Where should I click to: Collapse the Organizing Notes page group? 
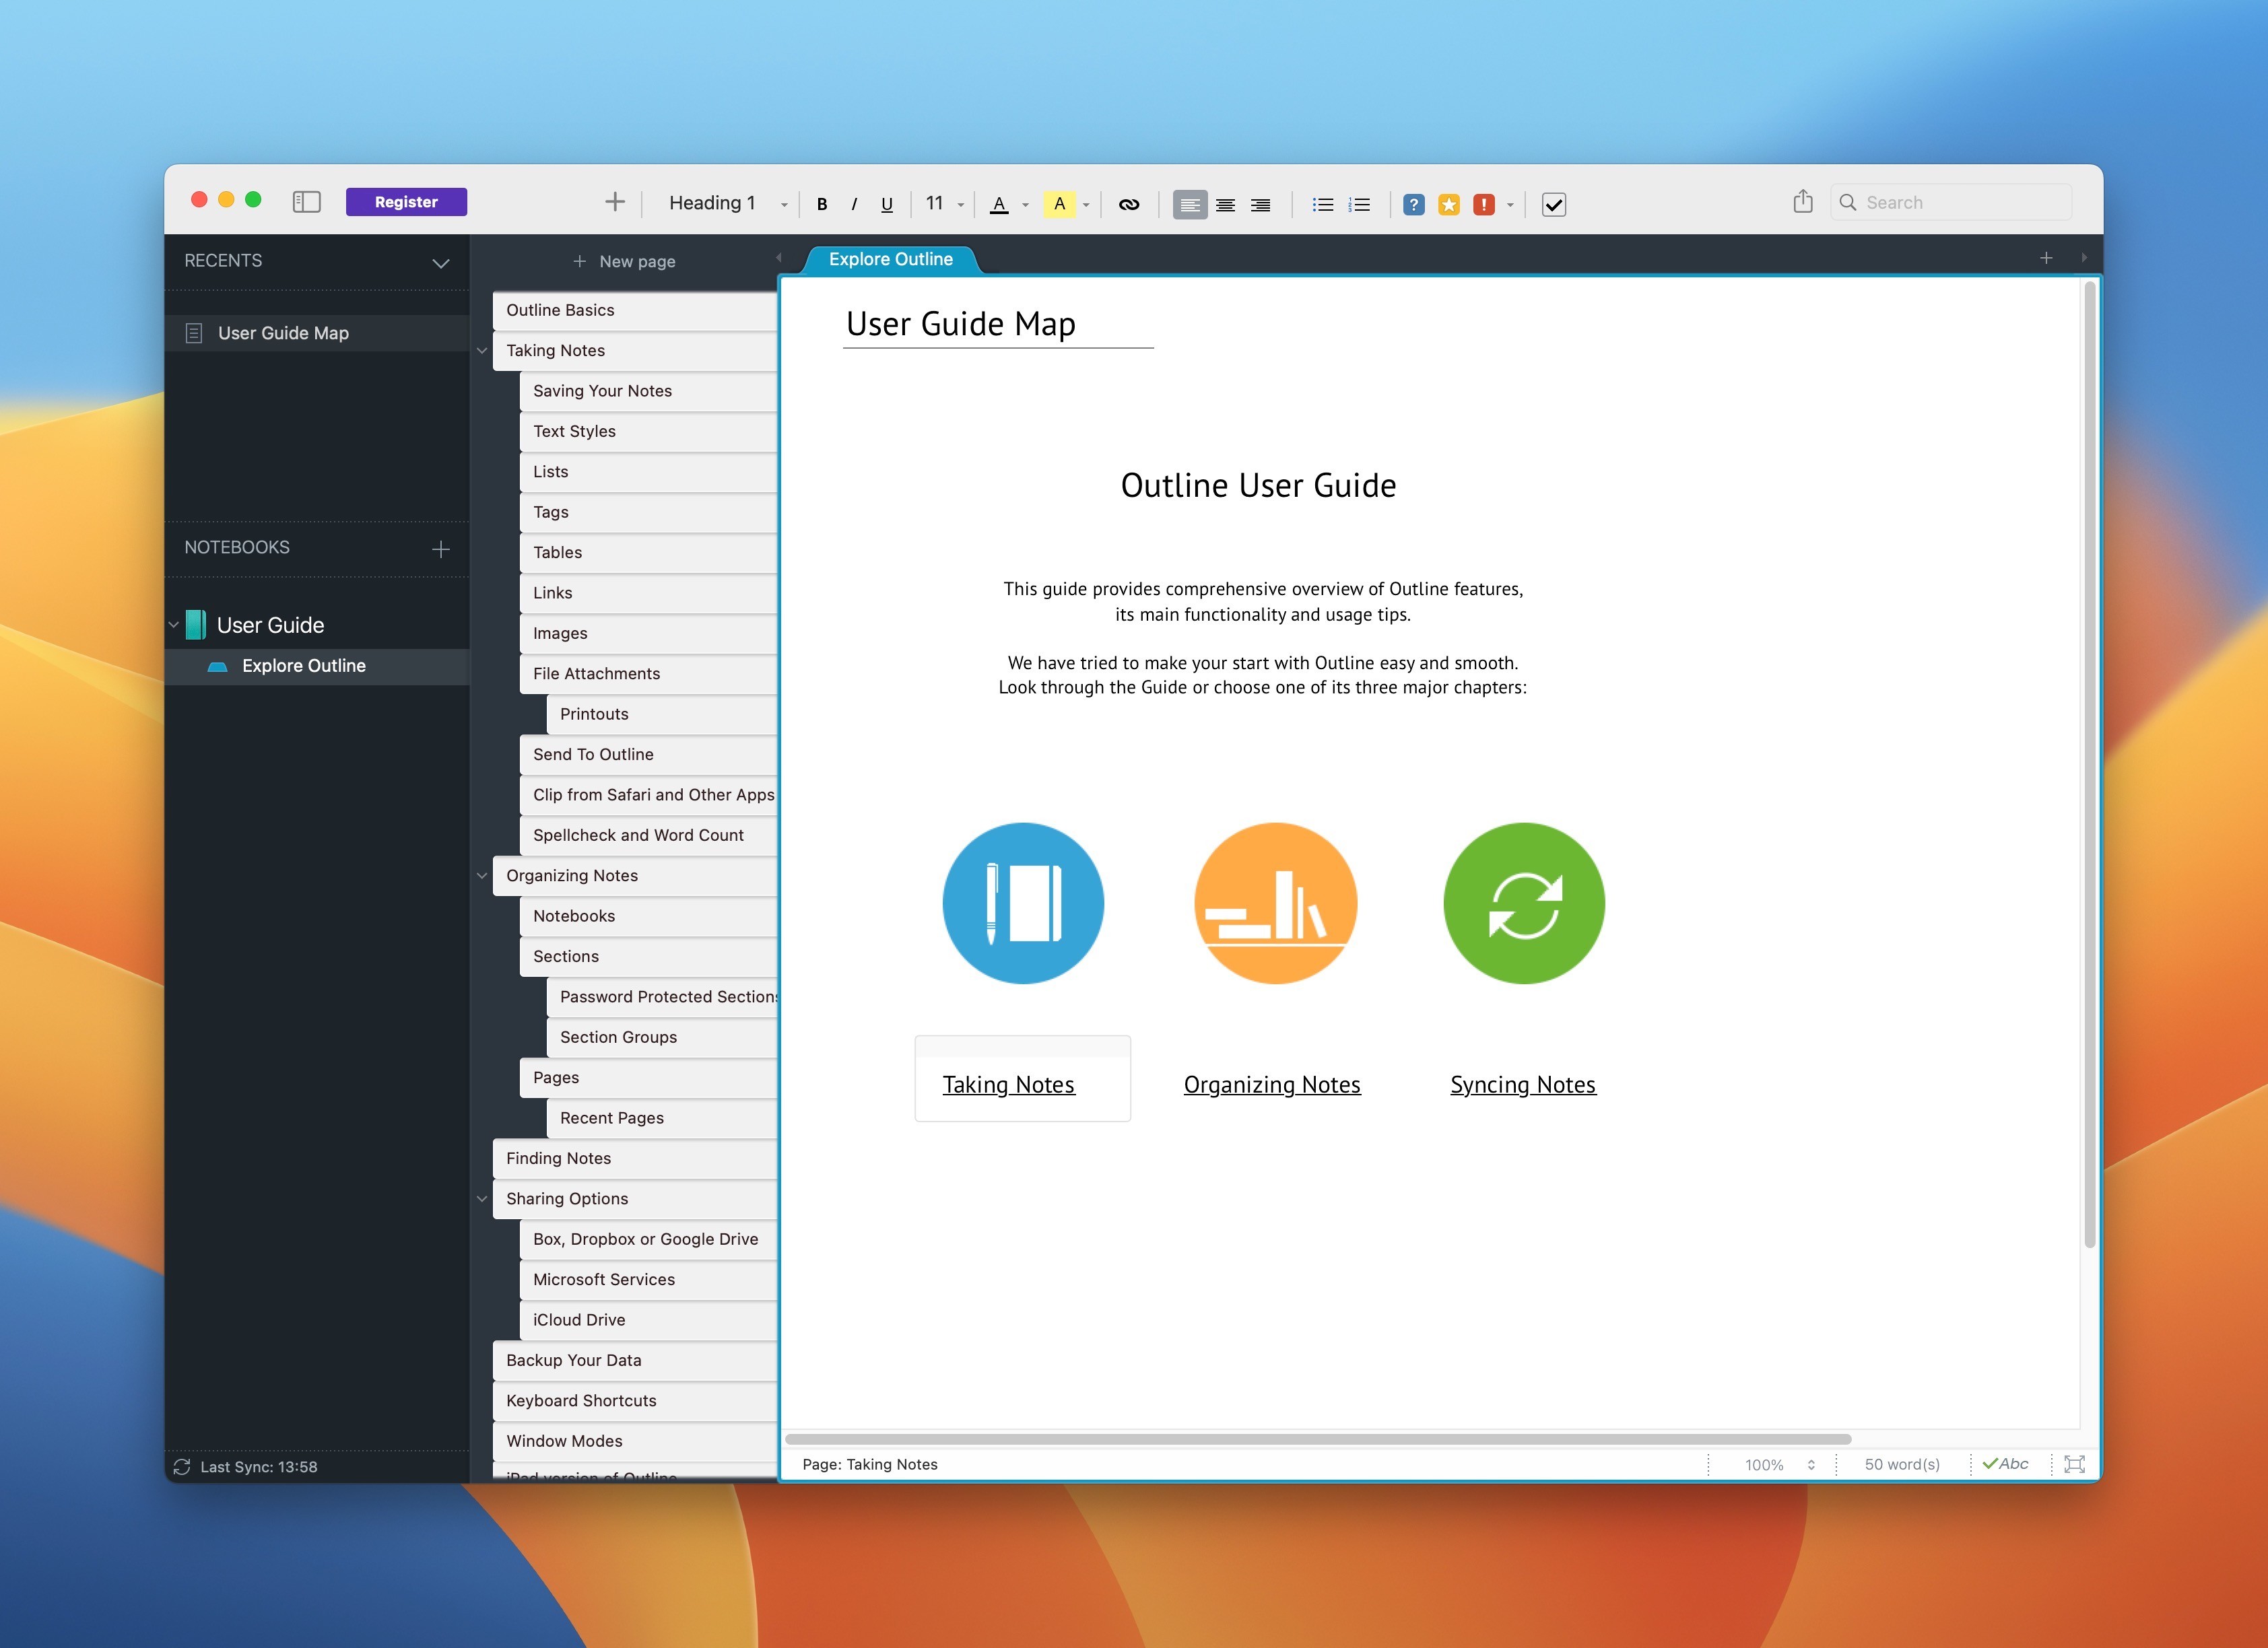pyautogui.click(x=482, y=875)
